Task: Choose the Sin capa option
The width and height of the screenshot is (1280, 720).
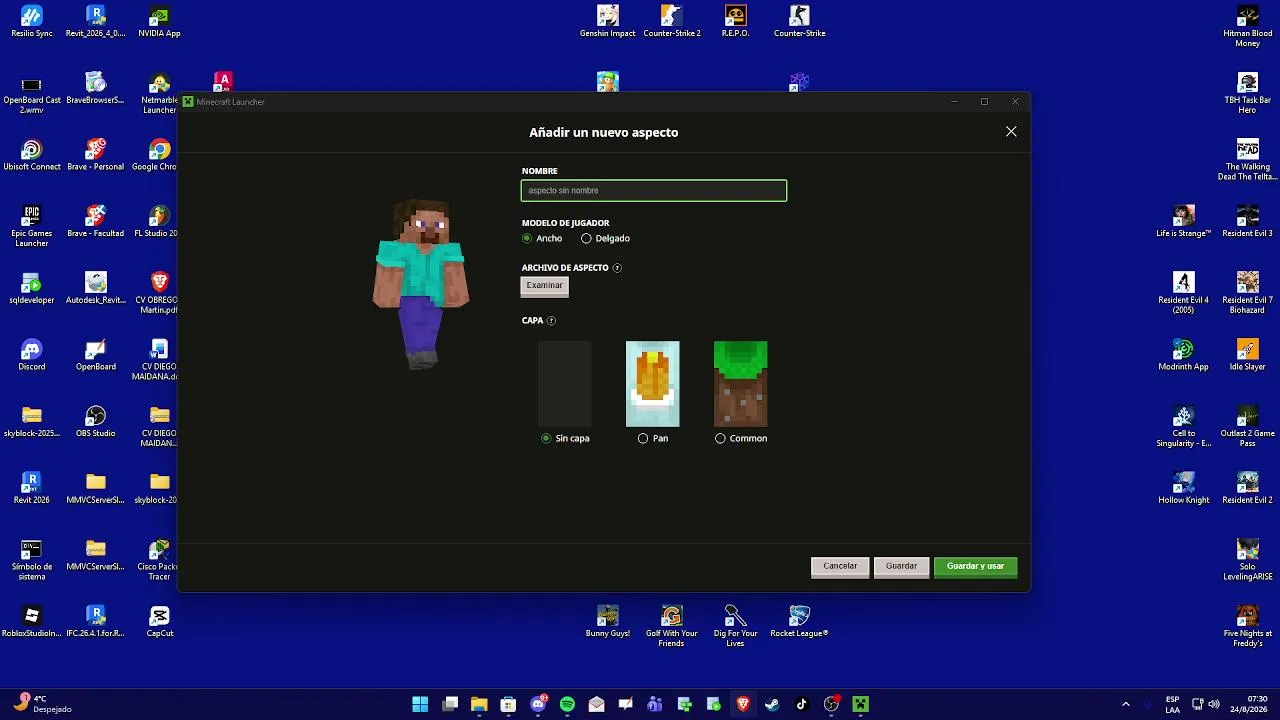Action: pos(546,438)
